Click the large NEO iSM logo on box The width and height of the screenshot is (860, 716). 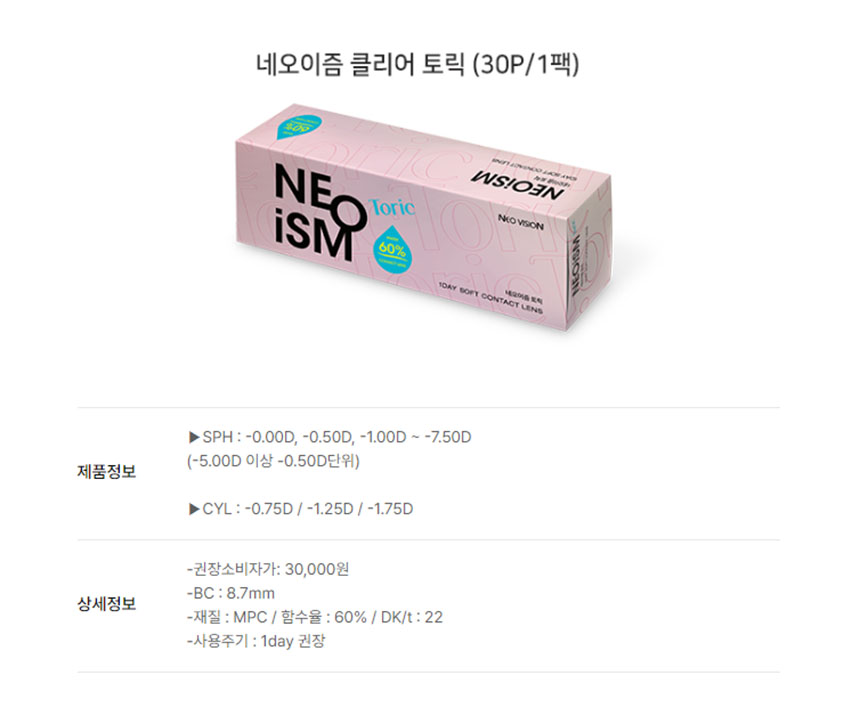click(x=319, y=215)
